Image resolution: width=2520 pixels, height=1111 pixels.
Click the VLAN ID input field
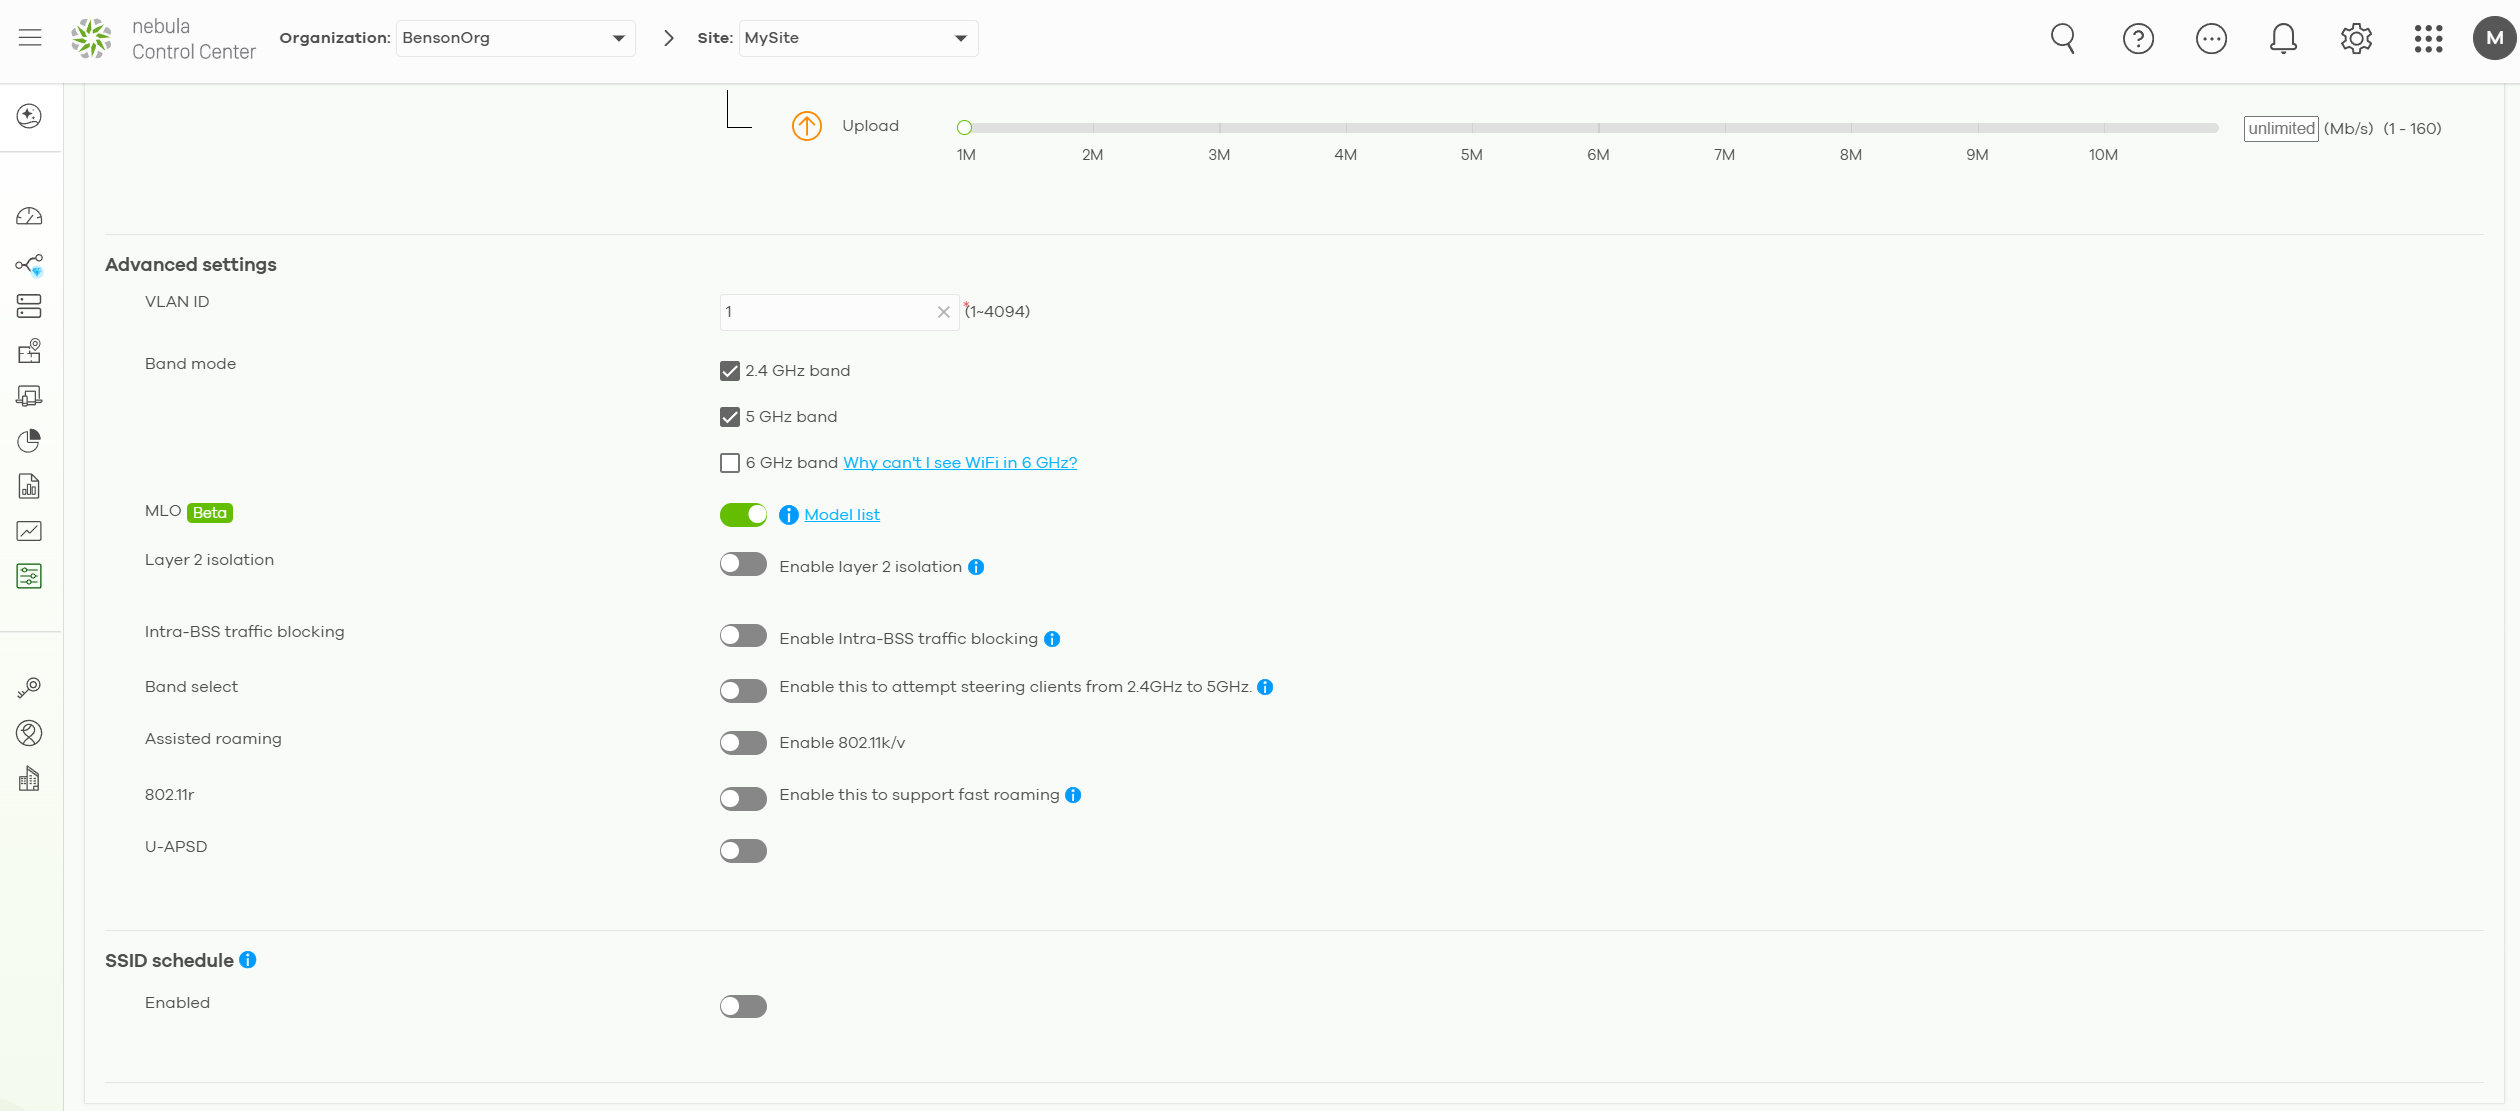click(x=838, y=312)
